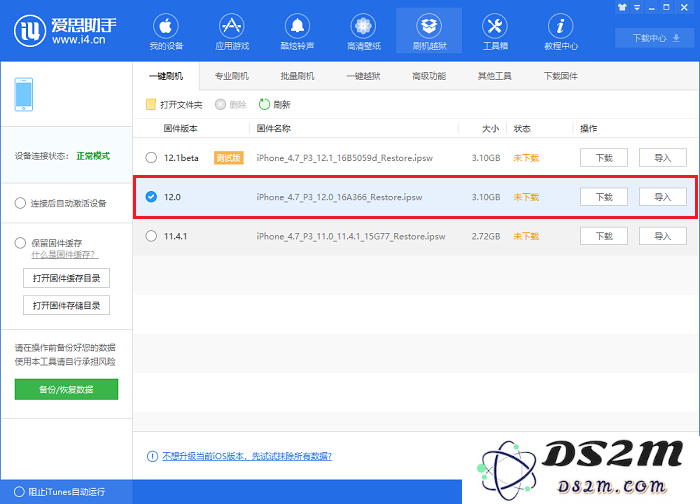Screen dimensions: 700x504
Task: Open 应用游戏 apps and games section
Action: point(232,31)
